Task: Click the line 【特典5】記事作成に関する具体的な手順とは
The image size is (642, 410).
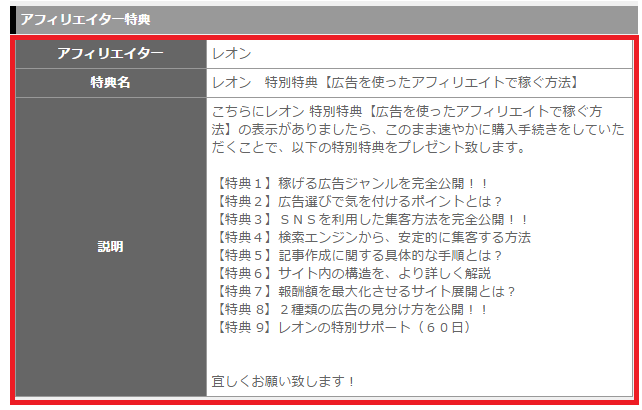Action: pyautogui.click(x=357, y=255)
